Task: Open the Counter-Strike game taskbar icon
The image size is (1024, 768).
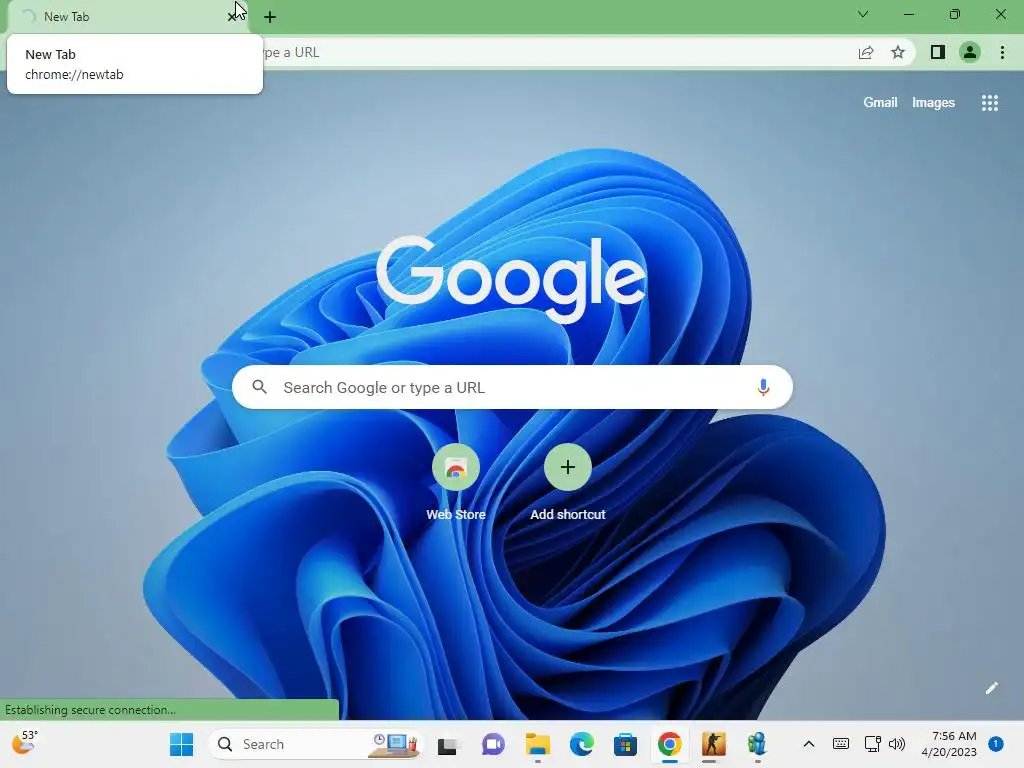Action: pyautogui.click(x=713, y=744)
